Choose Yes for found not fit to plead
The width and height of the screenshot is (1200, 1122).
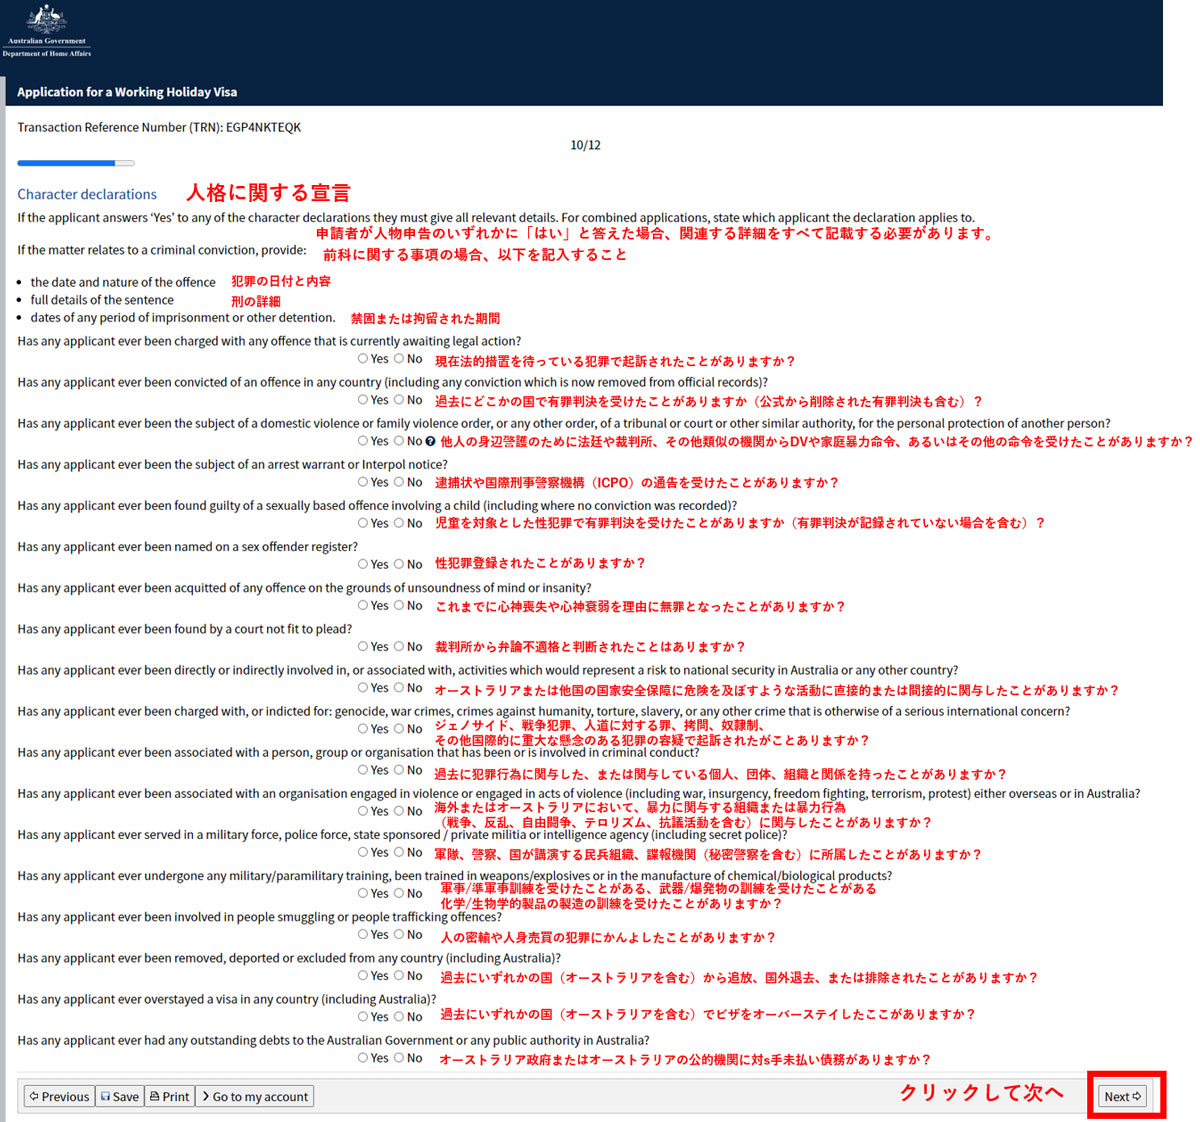point(363,647)
